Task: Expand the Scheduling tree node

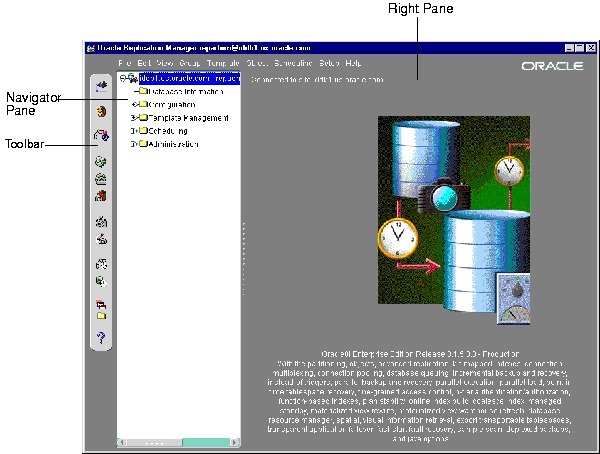Action: tap(133, 130)
